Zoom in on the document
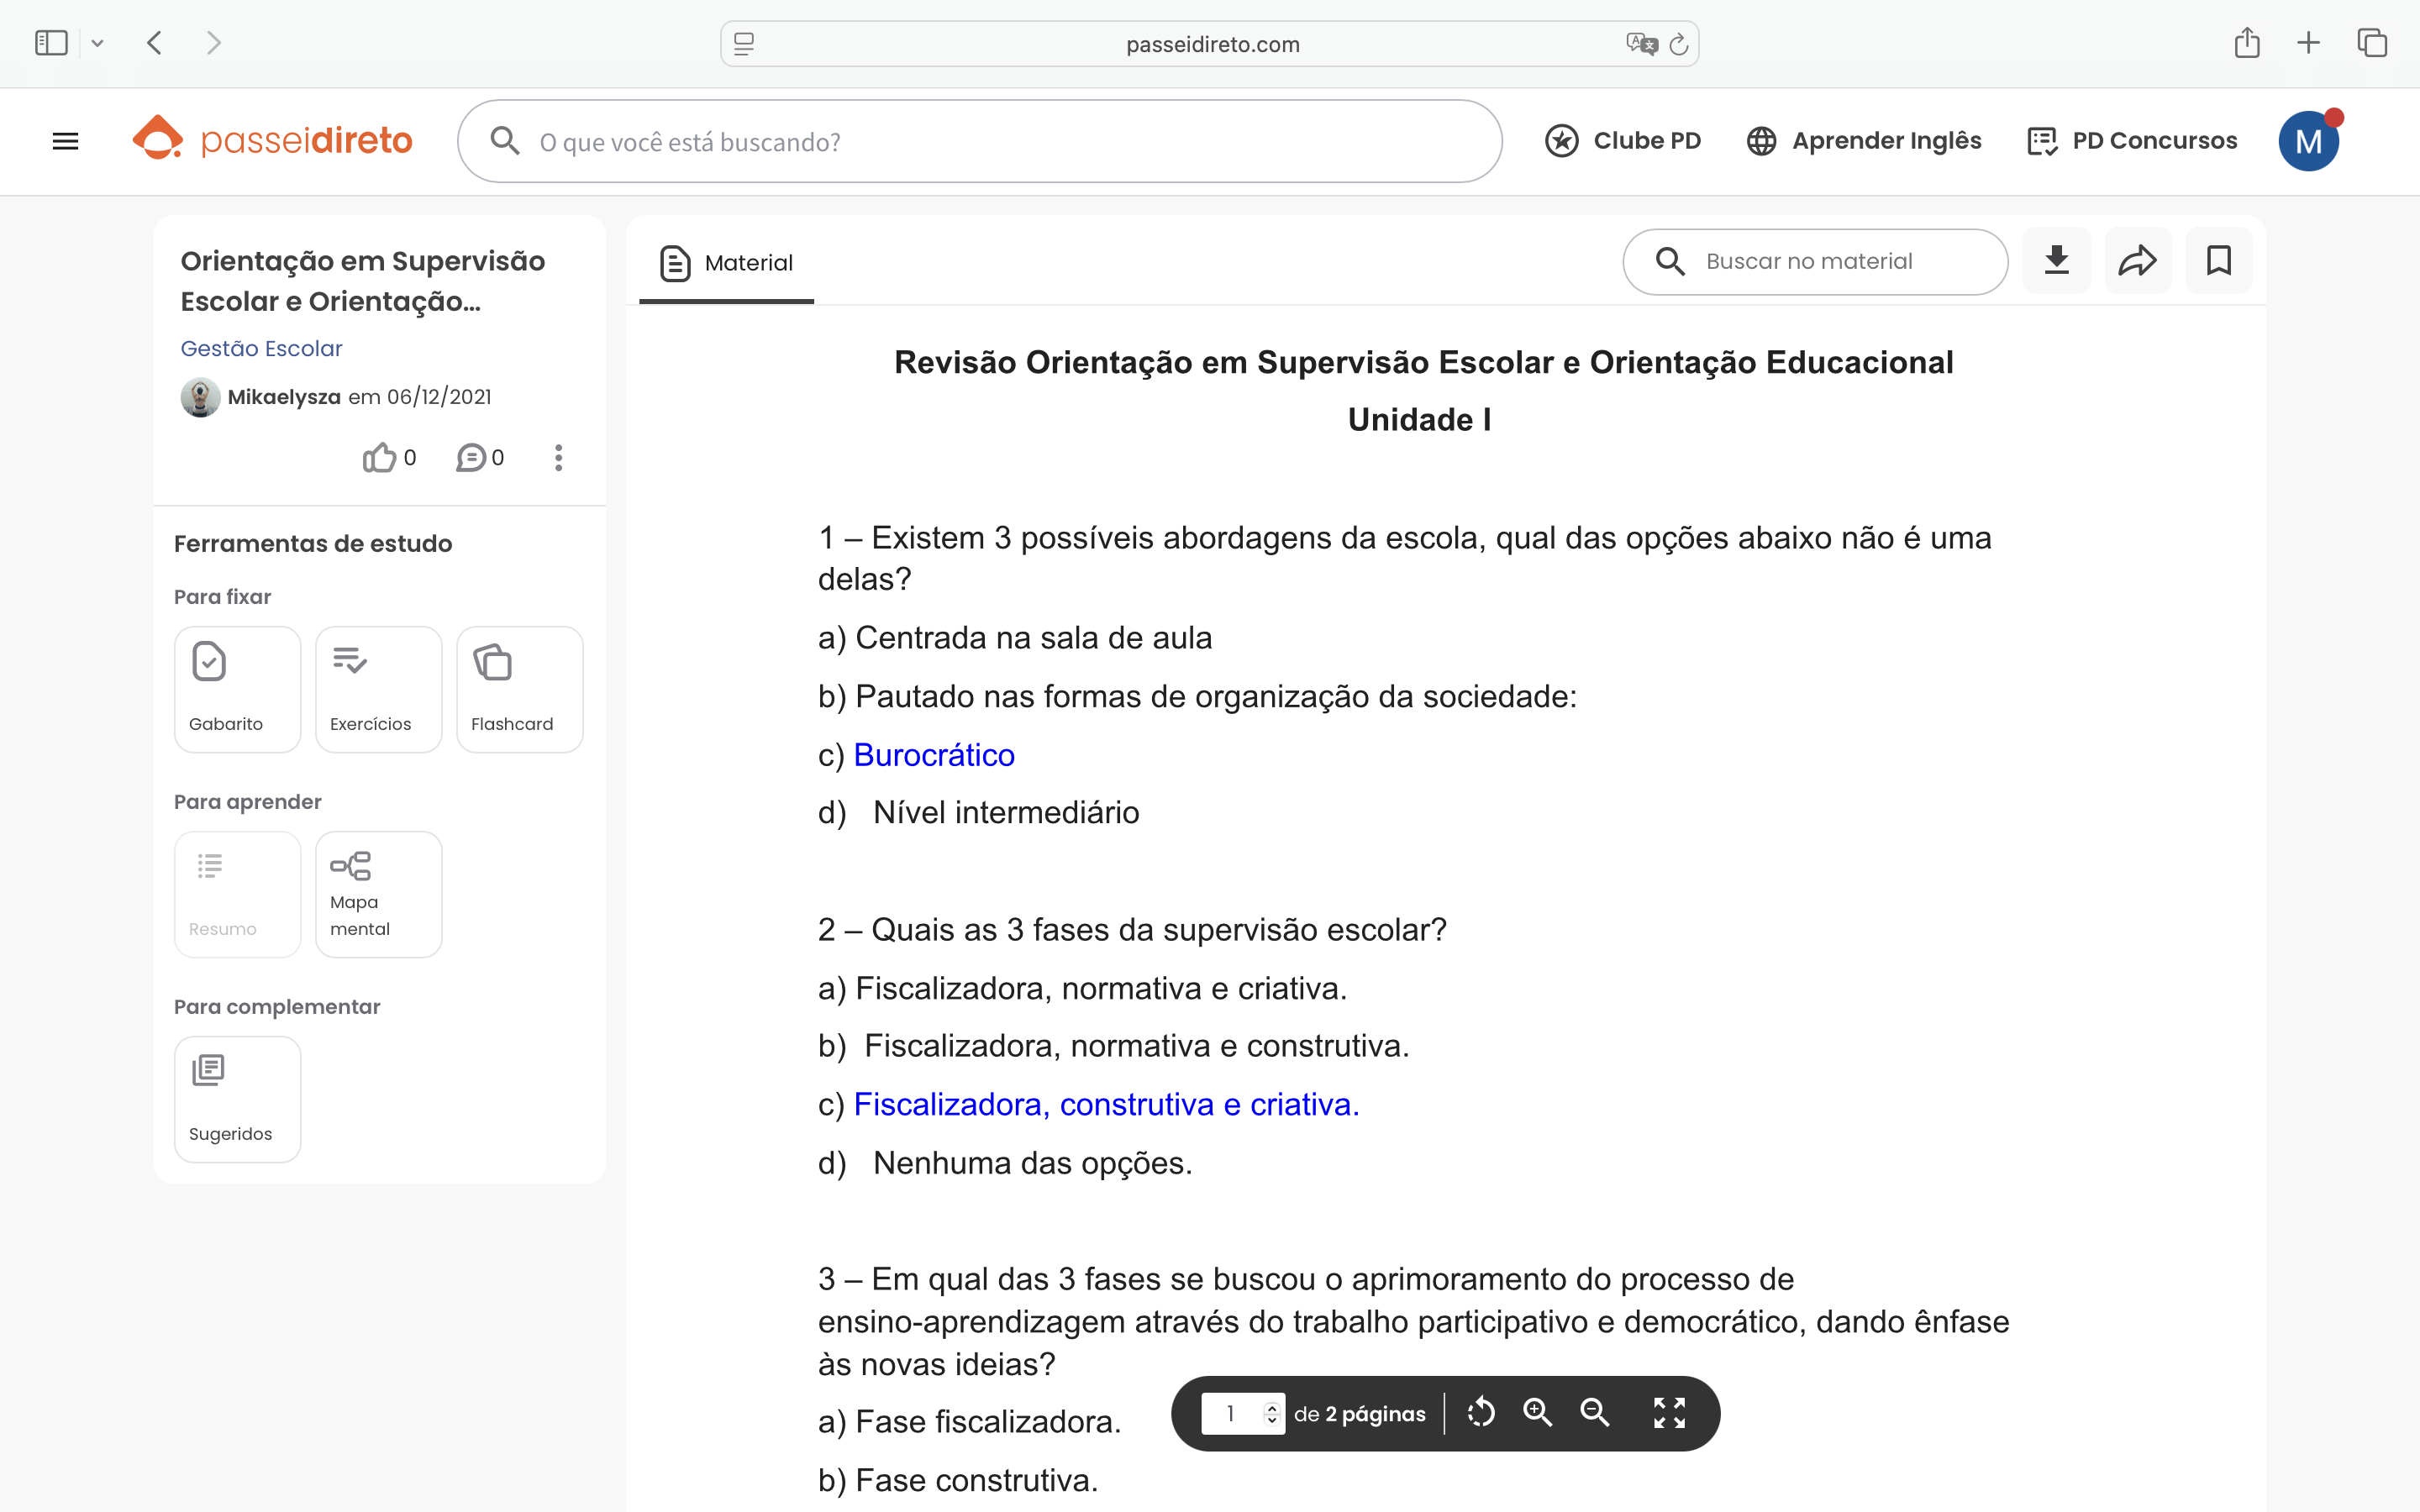The height and width of the screenshot is (1512, 2420). click(1537, 1413)
